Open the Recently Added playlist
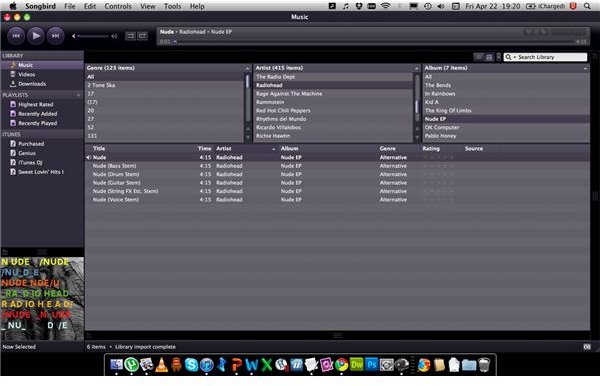This screenshot has height=386, width=600. 42,114
